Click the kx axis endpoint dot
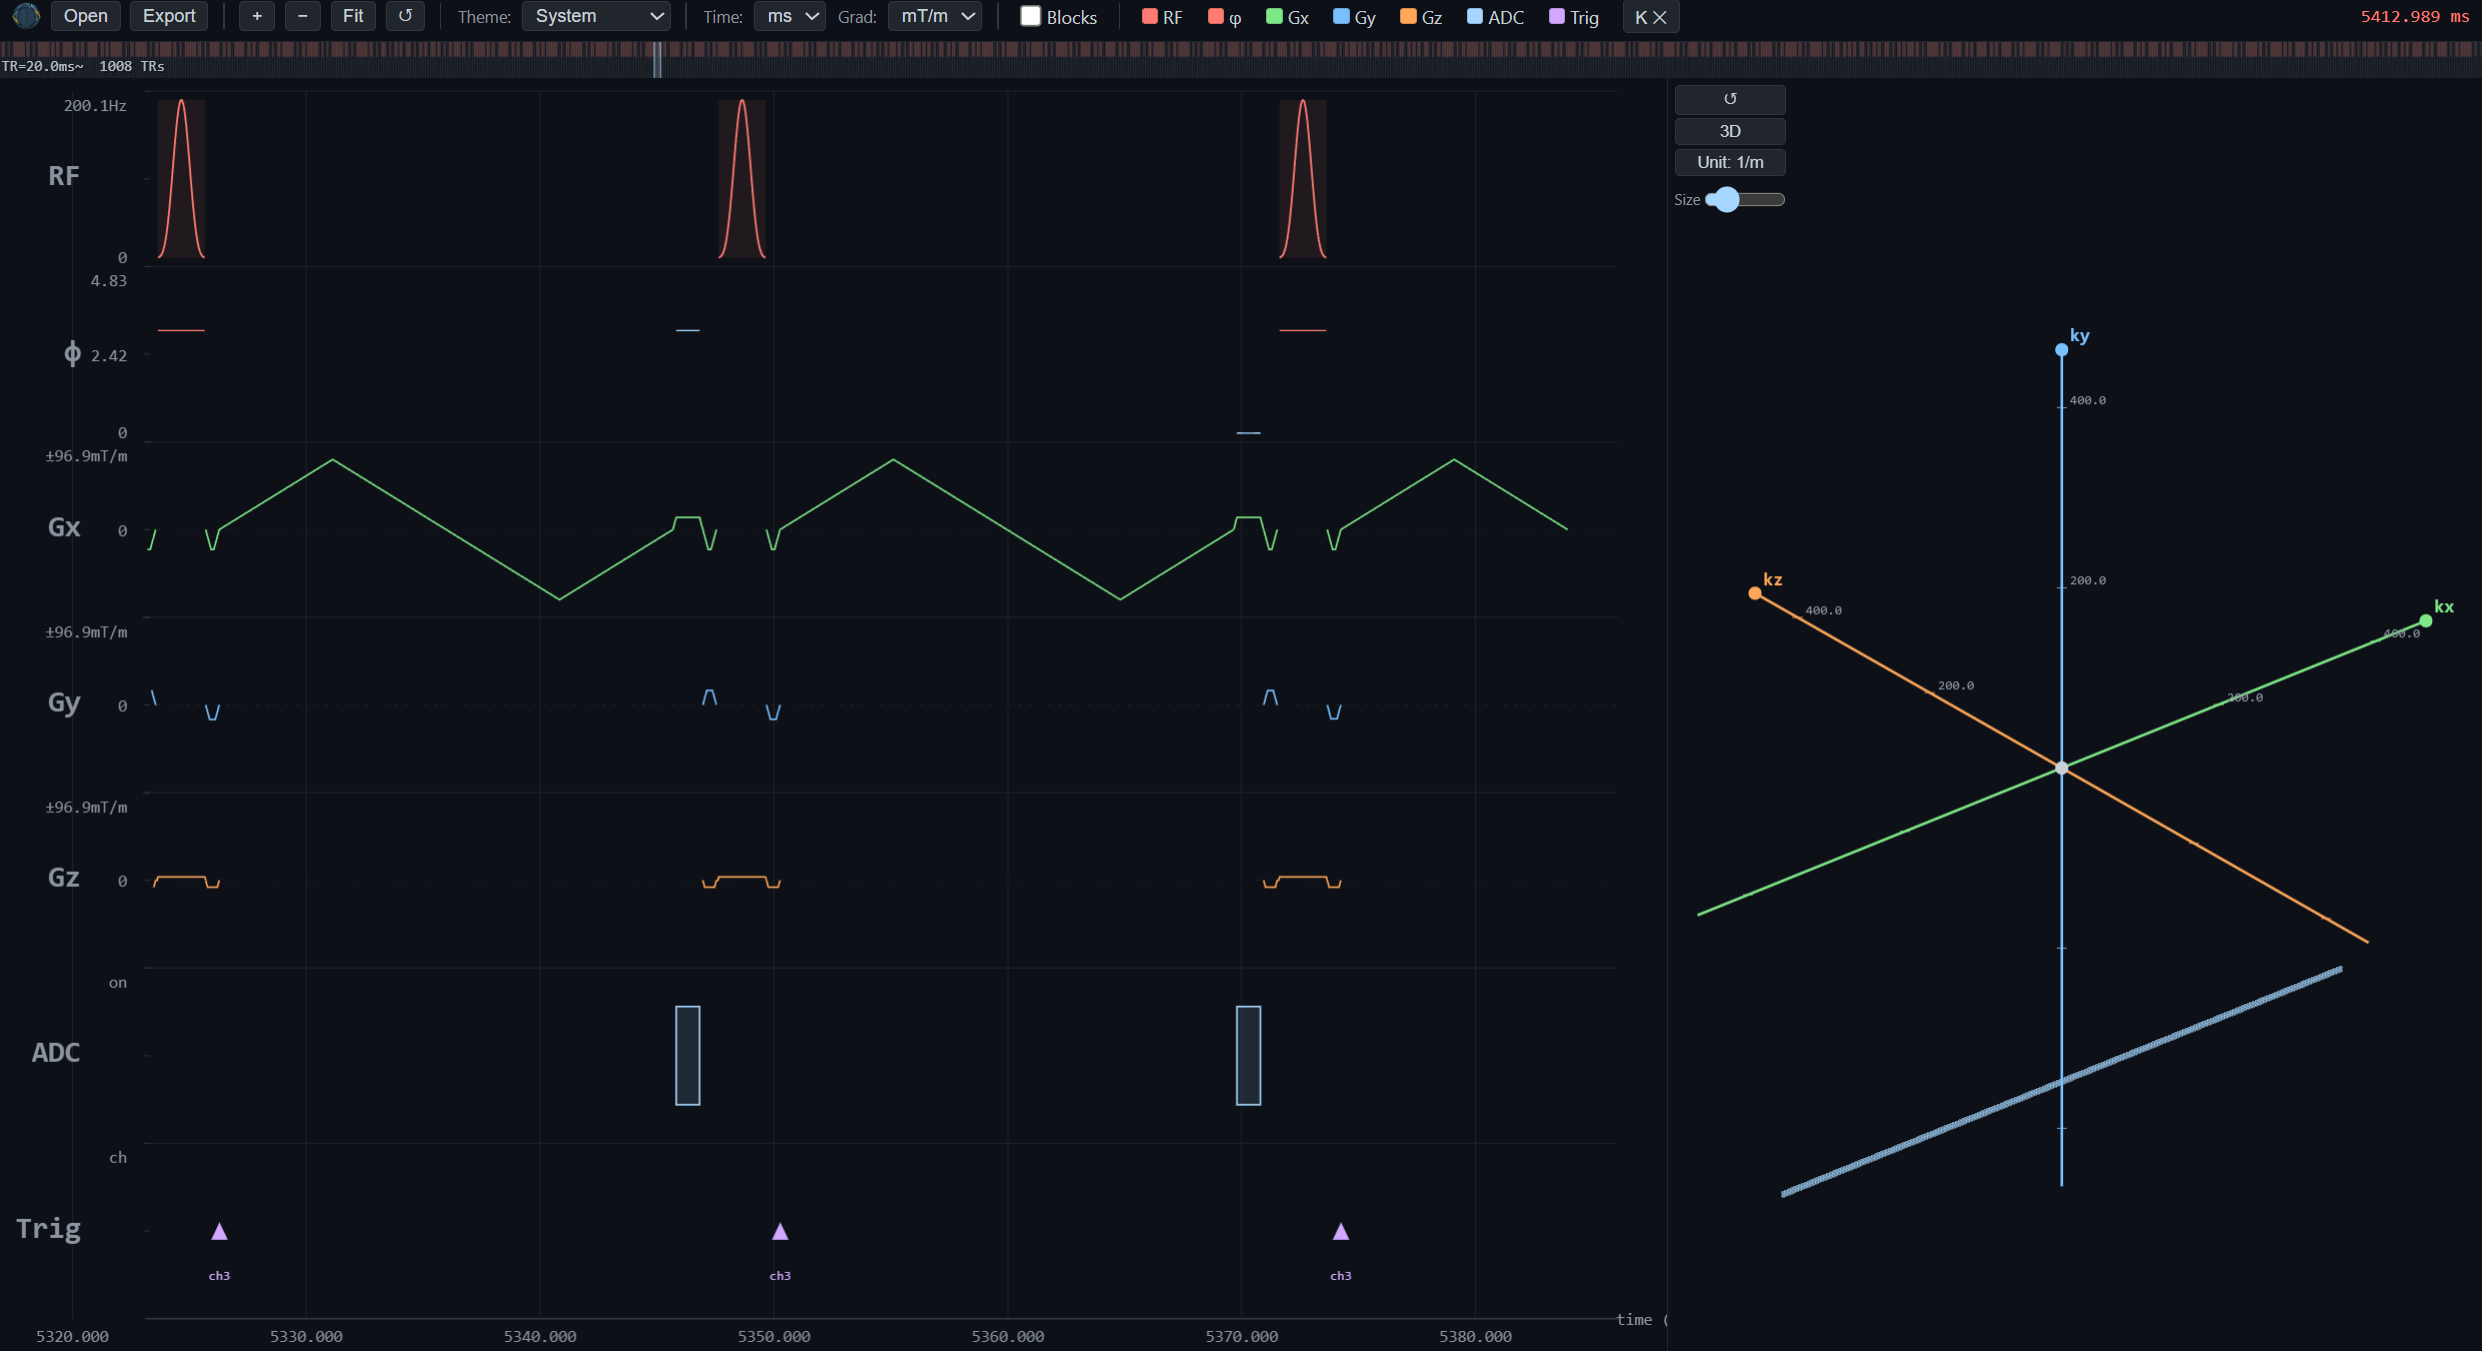This screenshot has width=2482, height=1351. (2425, 621)
